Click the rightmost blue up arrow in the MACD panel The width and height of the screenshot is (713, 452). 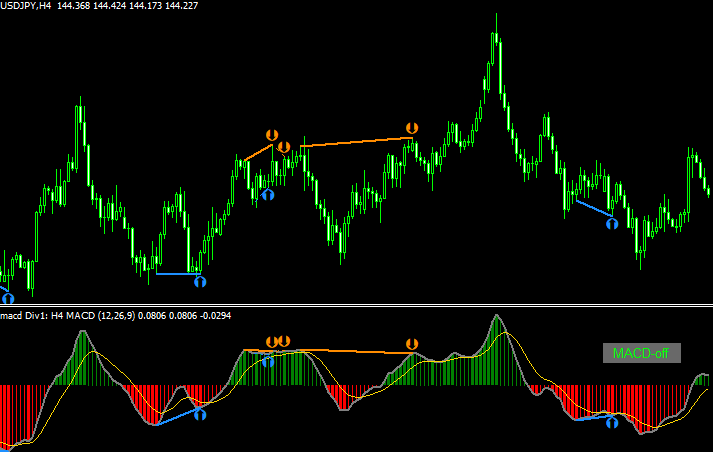coord(612,423)
